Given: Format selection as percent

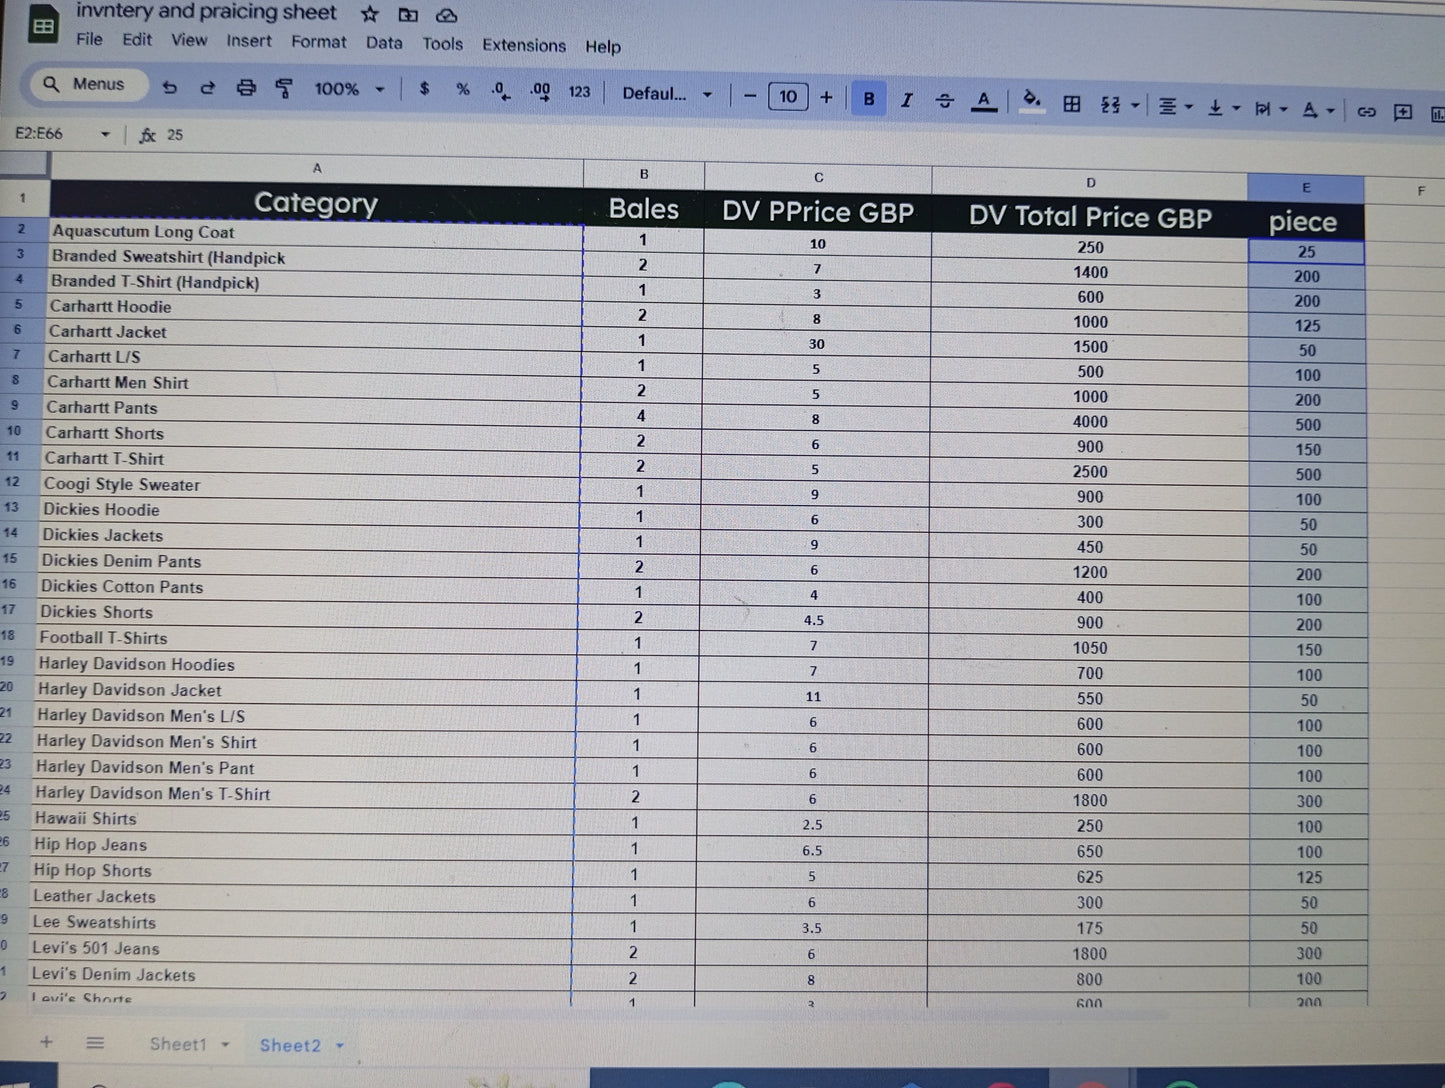Looking at the screenshot, I should (x=462, y=90).
